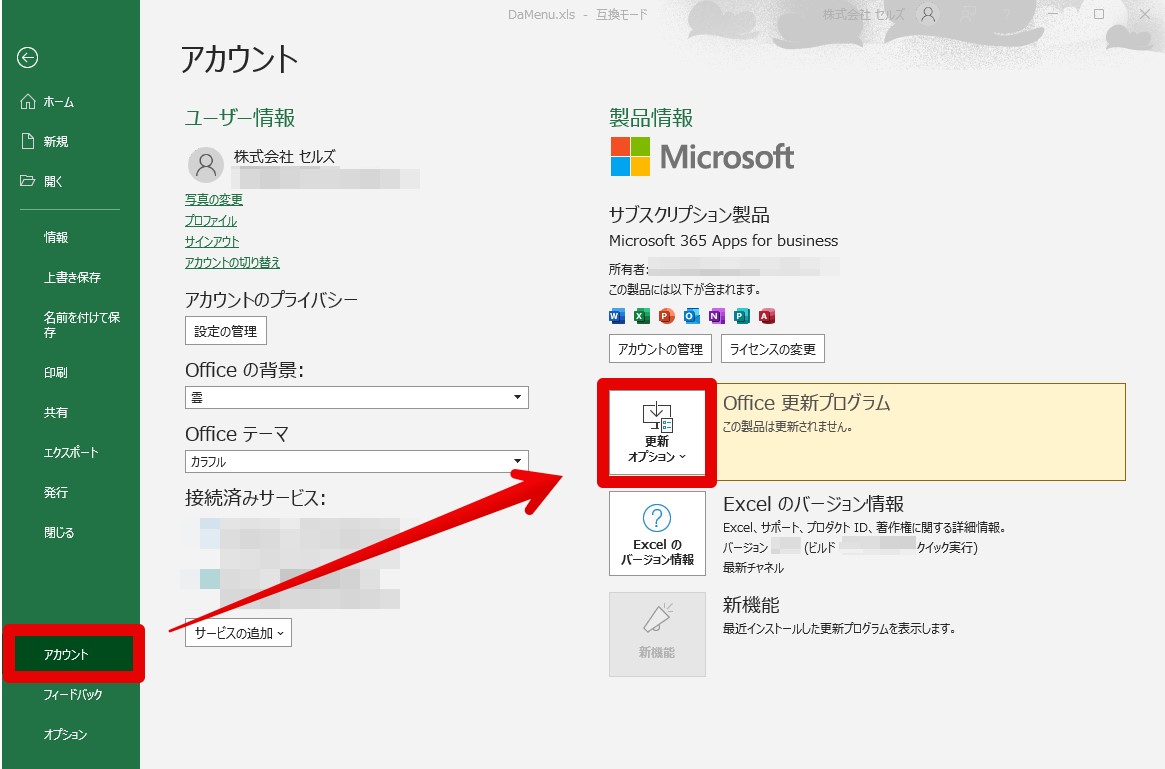Open the Office テーマ dropdown
The width and height of the screenshot is (1165, 769).
coord(357,461)
